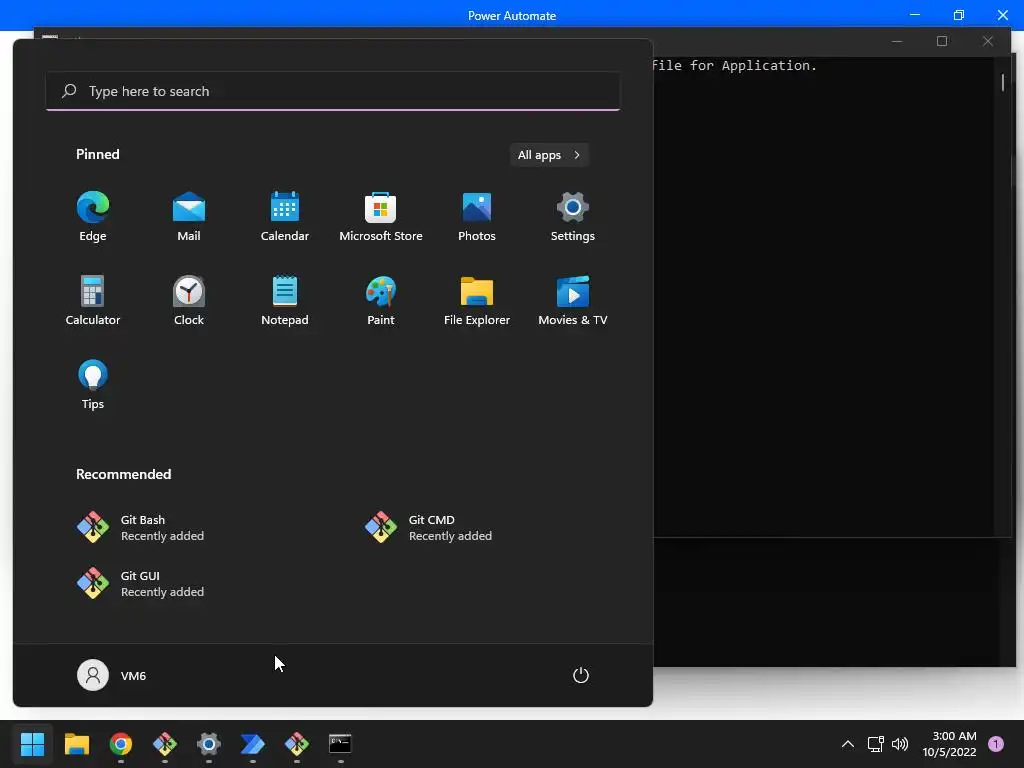Open File Explorer from the Start menu
The height and width of the screenshot is (768, 1024).
(x=477, y=300)
